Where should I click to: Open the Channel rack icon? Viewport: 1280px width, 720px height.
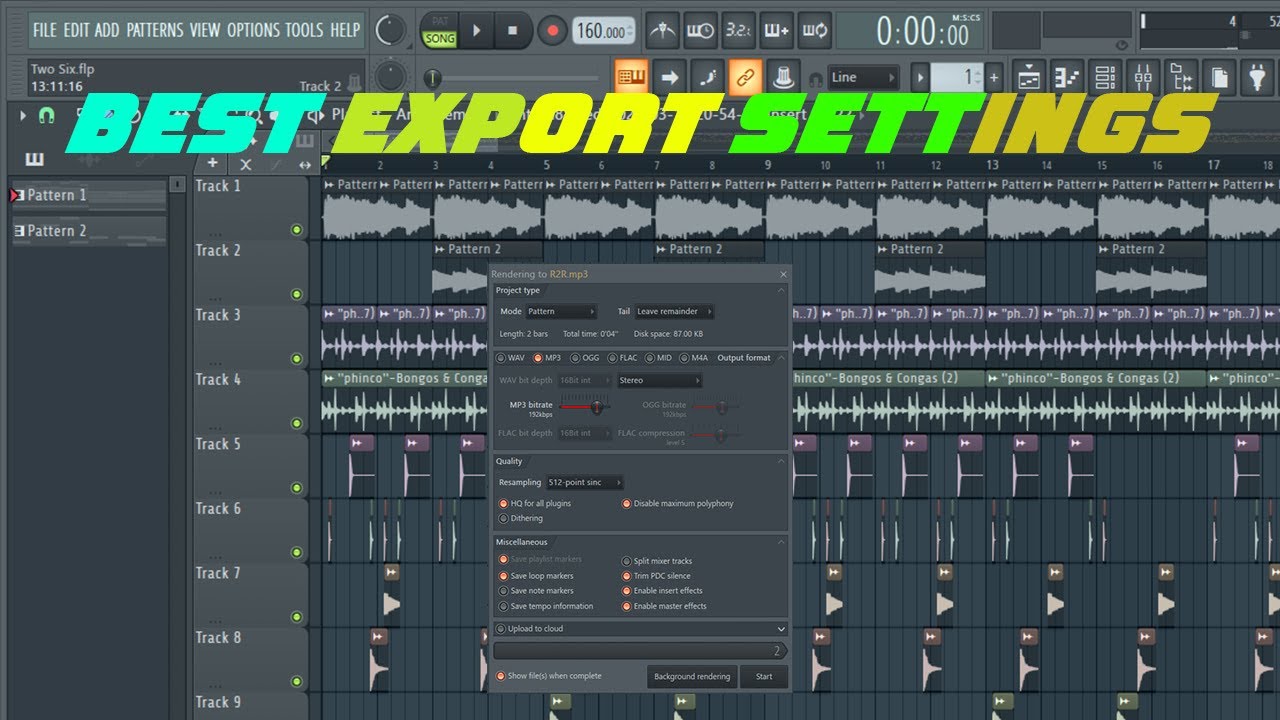pyautogui.click(x=1104, y=77)
